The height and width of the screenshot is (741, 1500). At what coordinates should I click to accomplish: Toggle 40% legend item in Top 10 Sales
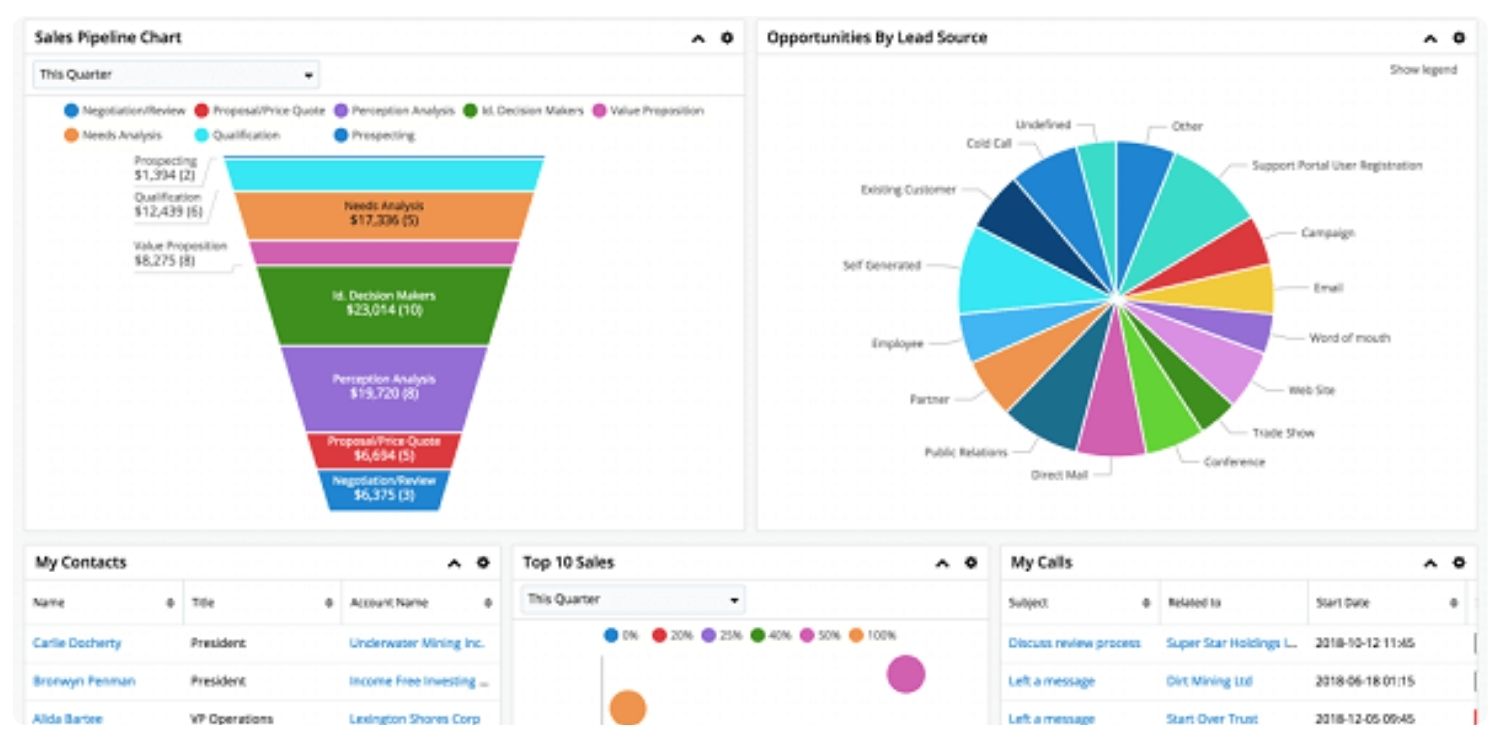[770, 635]
